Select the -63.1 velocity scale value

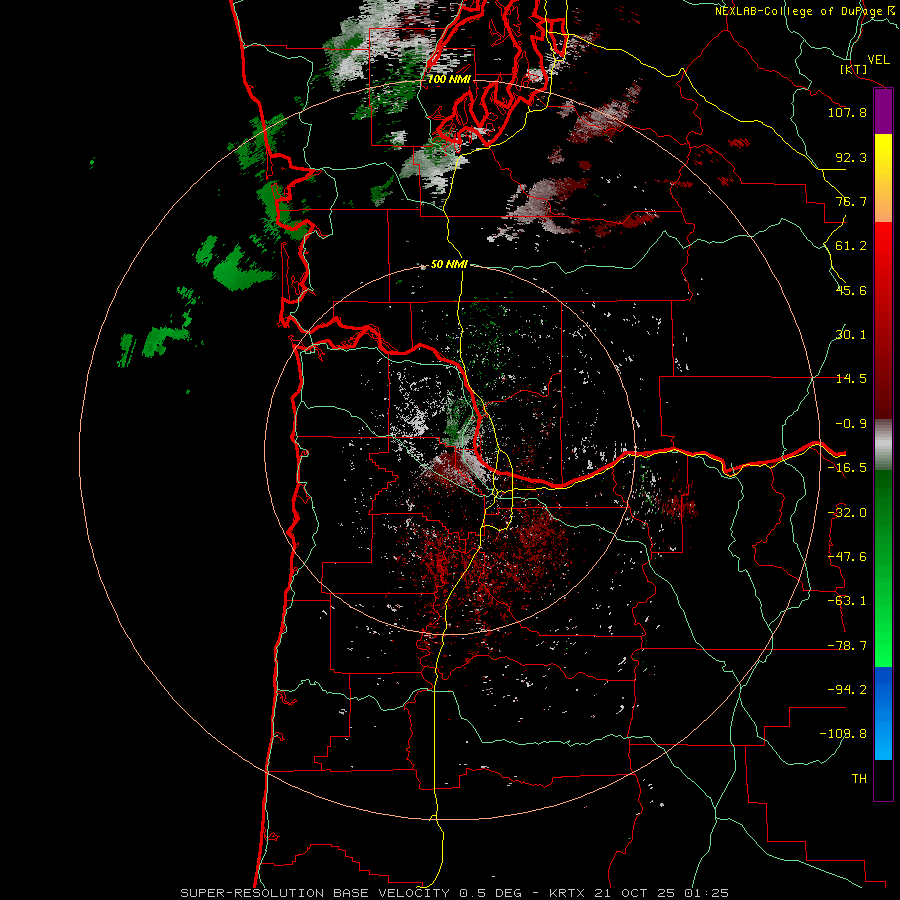(847, 601)
